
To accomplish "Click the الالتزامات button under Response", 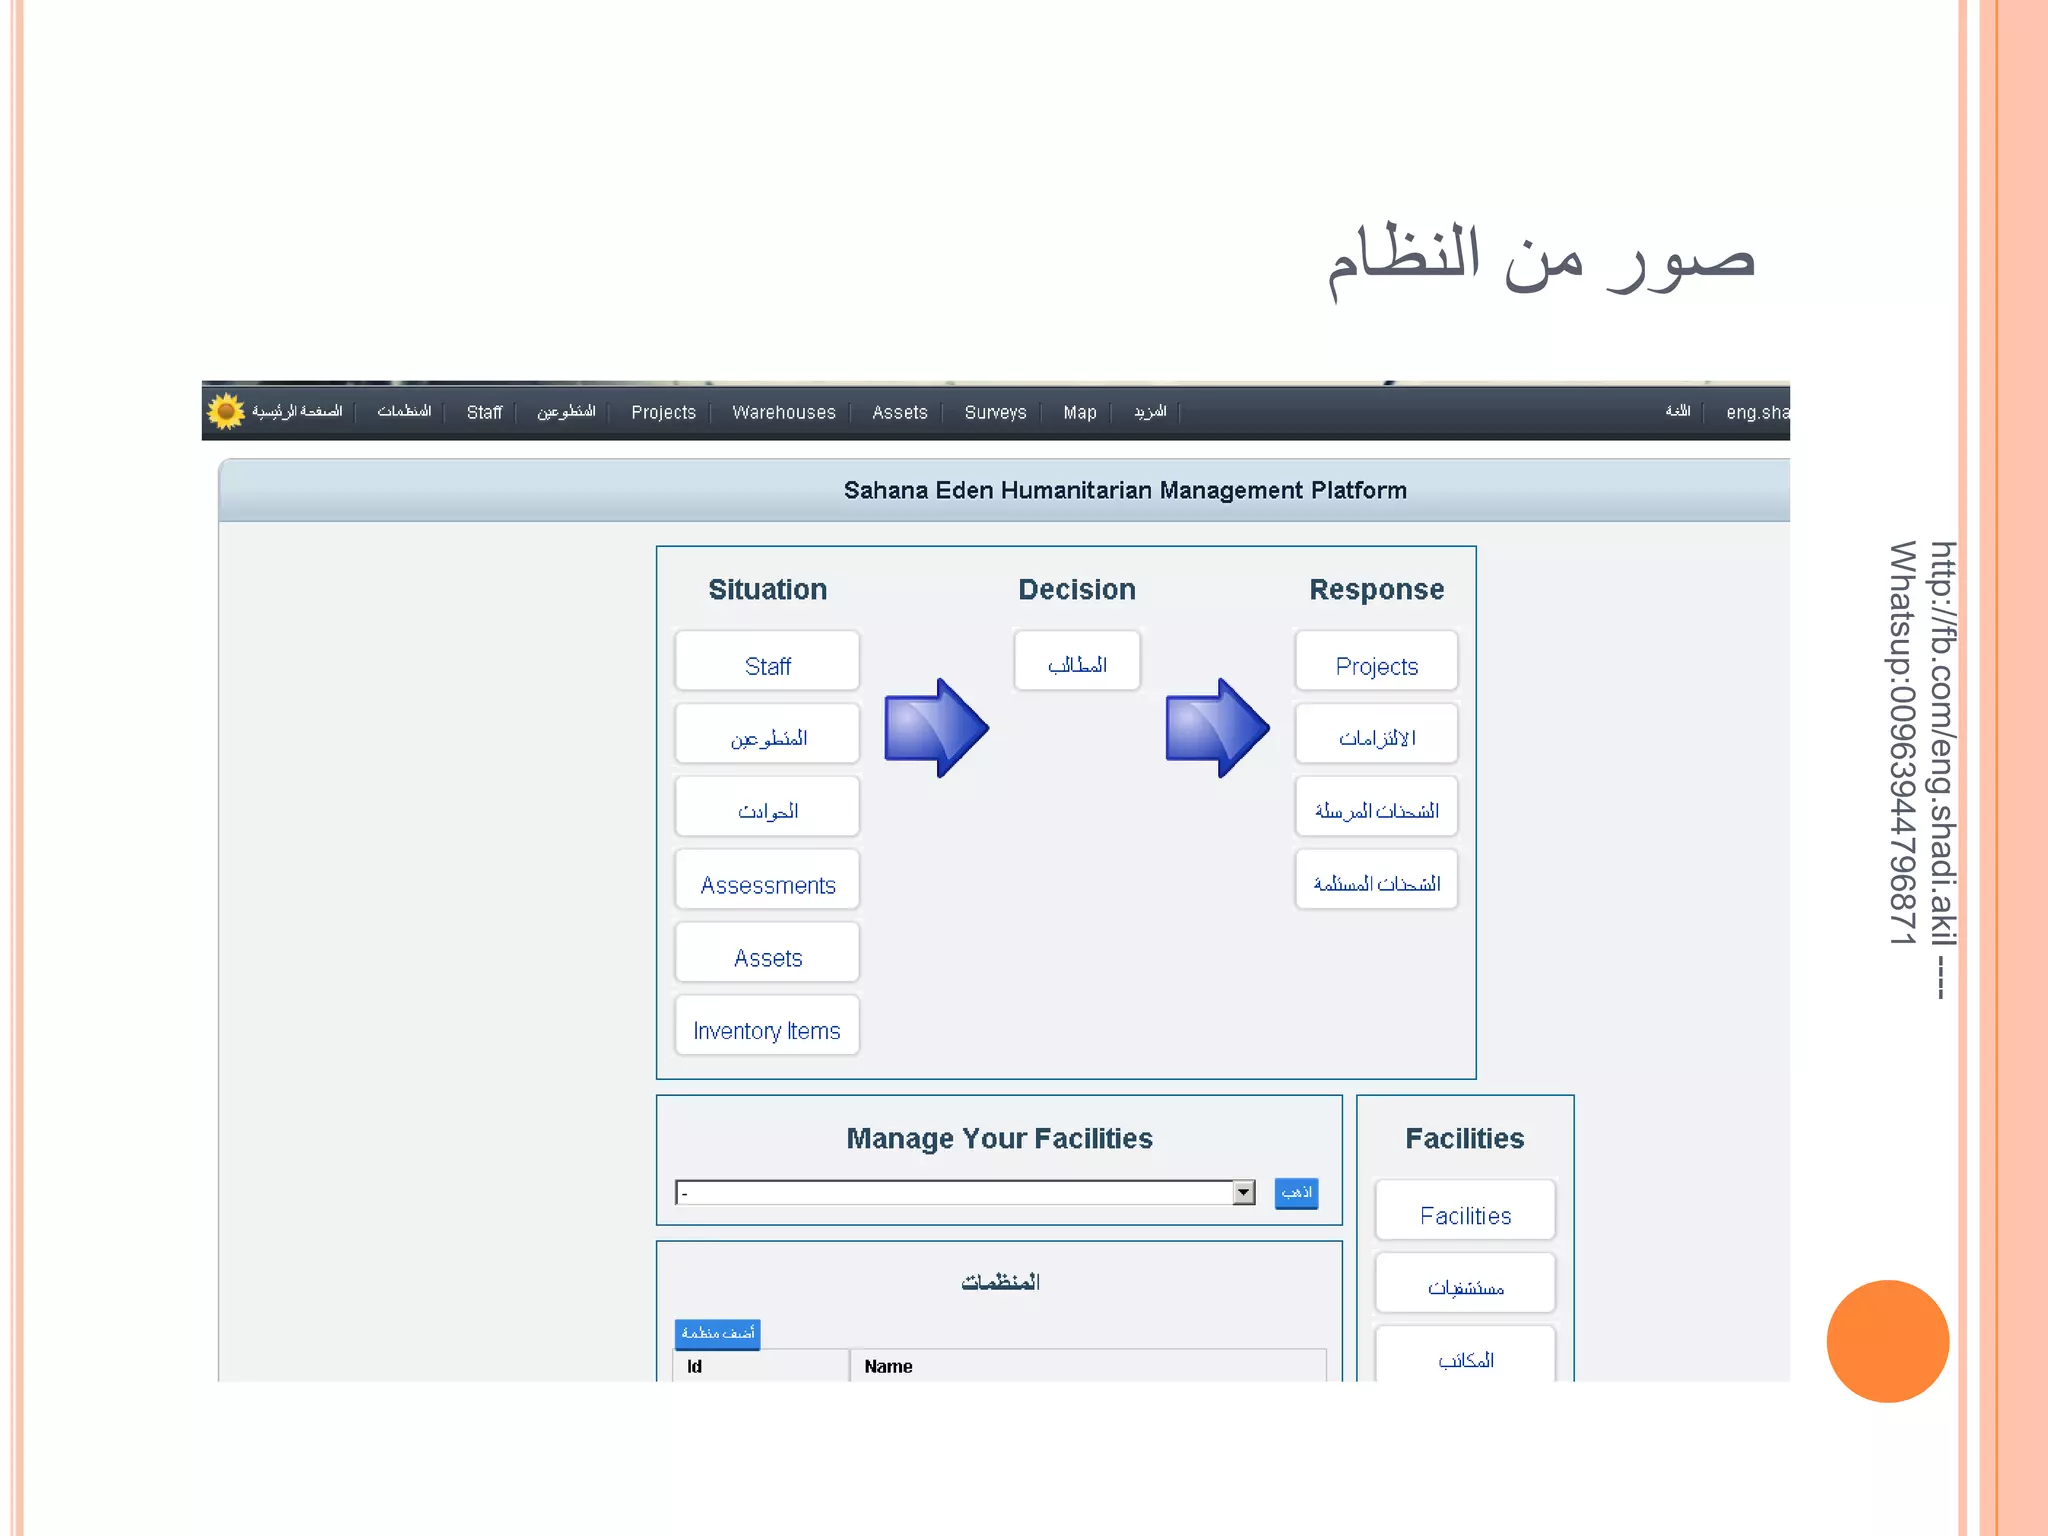I will (1376, 733).
